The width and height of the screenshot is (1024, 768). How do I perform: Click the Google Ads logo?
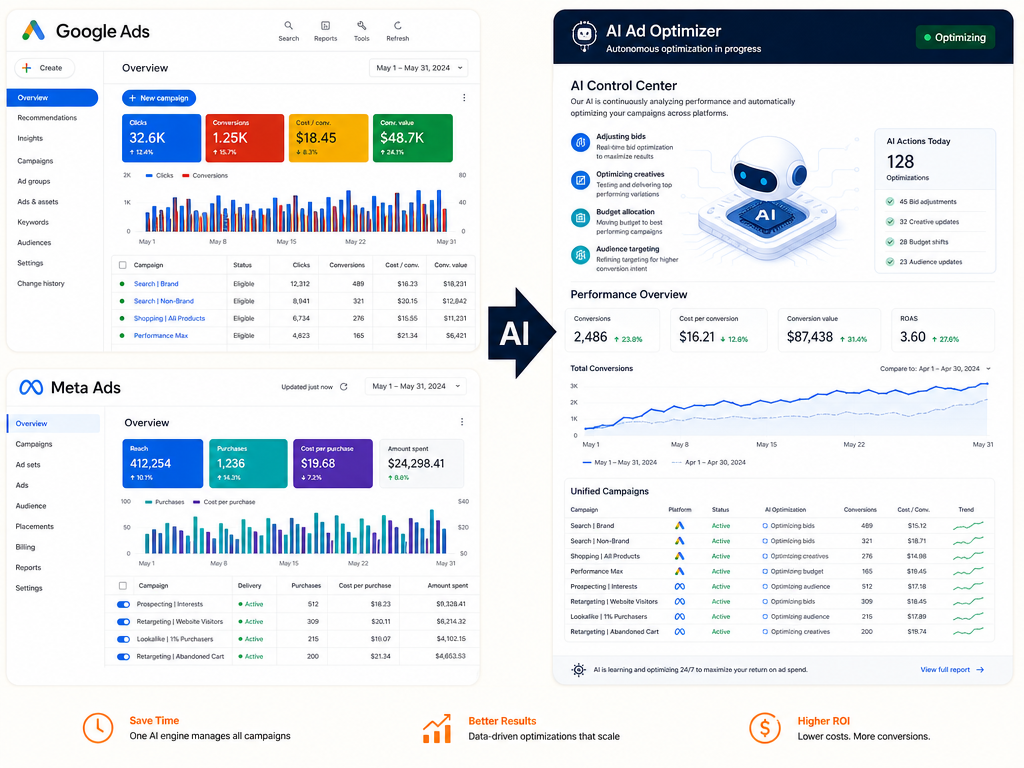(x=33, y=31)
